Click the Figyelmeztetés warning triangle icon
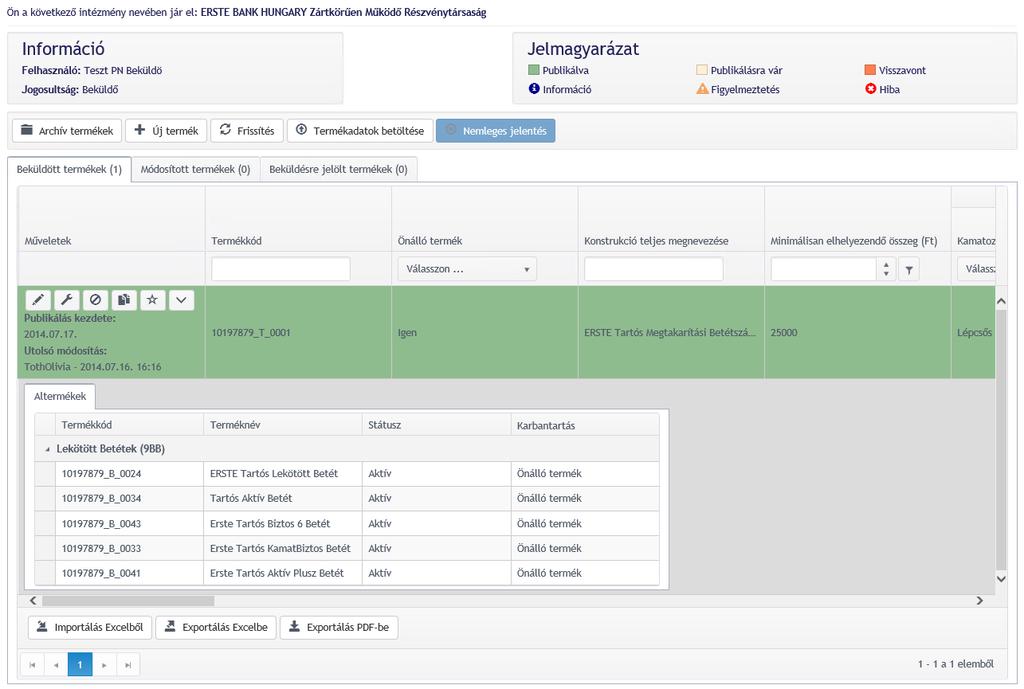The width and height of the screenshot is (1024, 689). point(702,89)
